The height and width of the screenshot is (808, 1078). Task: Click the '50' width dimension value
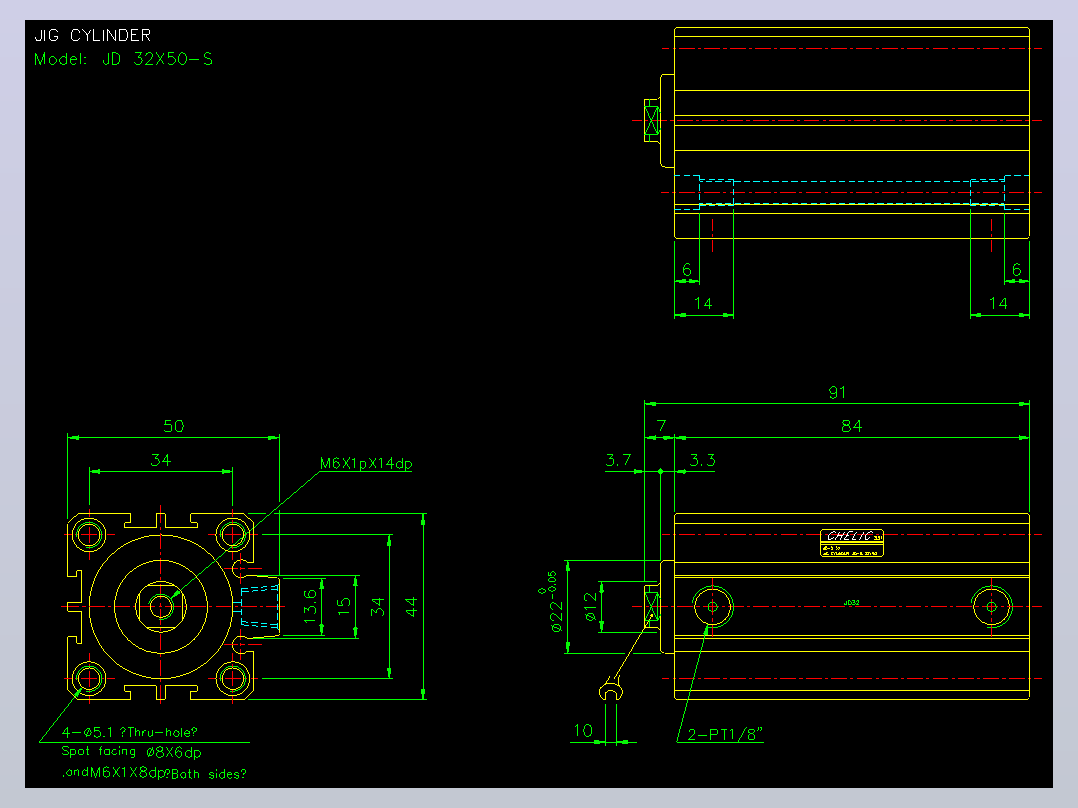(173, 426)
